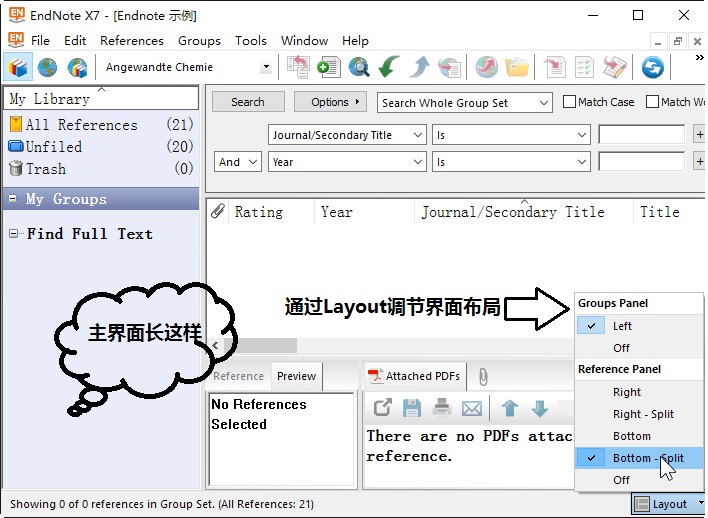Click the New Reference icon
The width and height of the screenshot is (708, 518).
pyautogui.click(x=328, y=67)
